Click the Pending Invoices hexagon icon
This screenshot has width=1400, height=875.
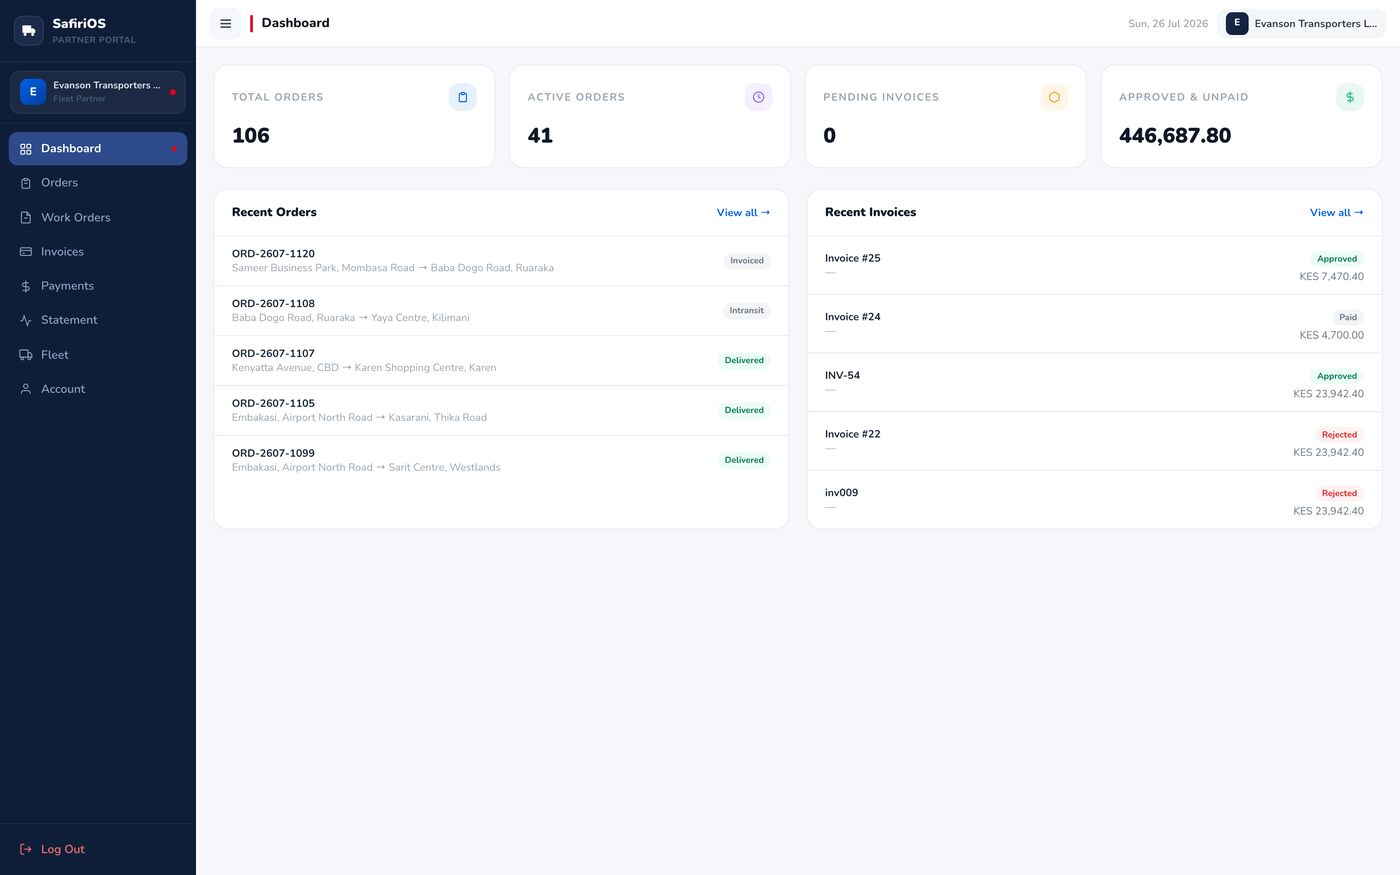1054,97
